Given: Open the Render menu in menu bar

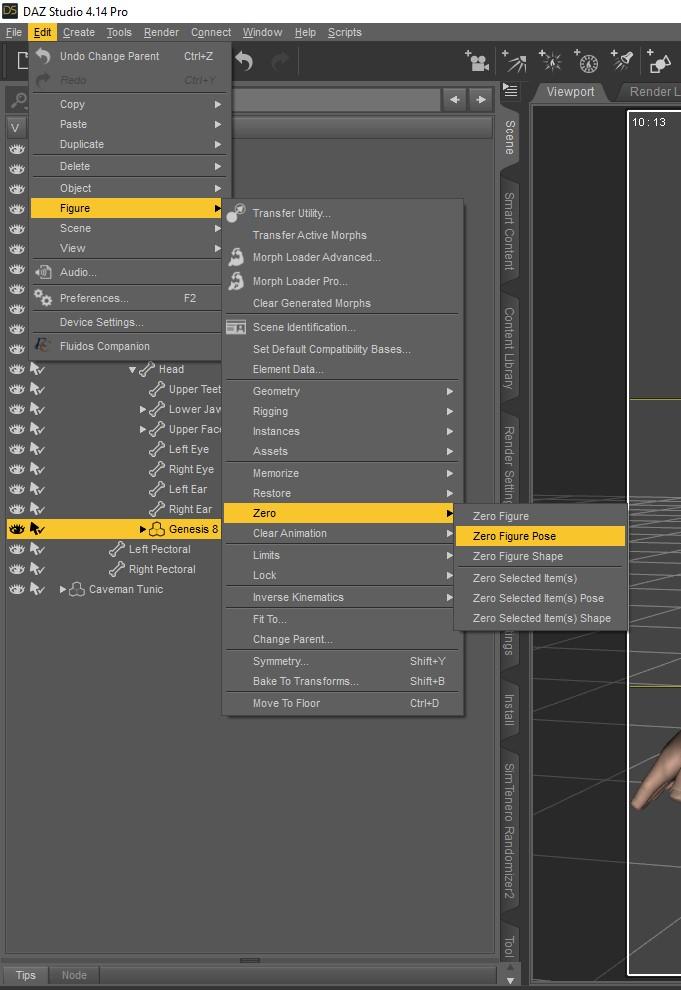Looking at the screenshot, I should [x=161, y=32].
